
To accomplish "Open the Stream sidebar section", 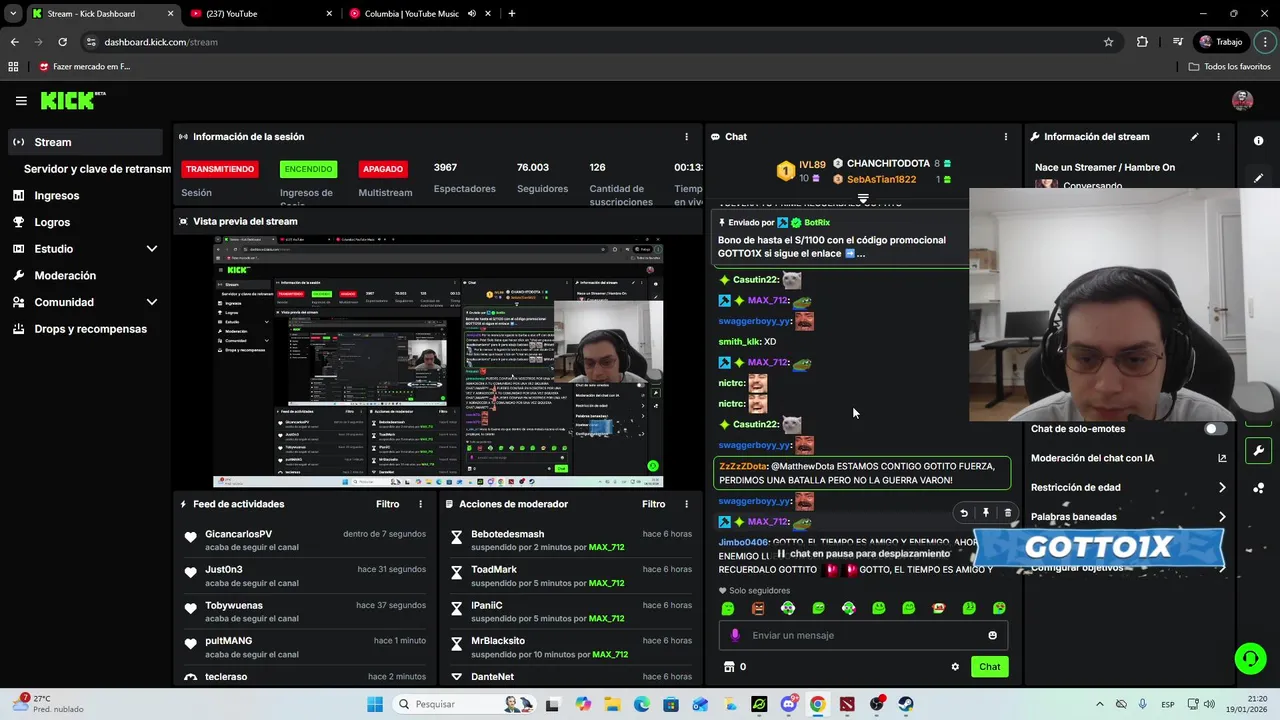I will (x=85, y=142).
